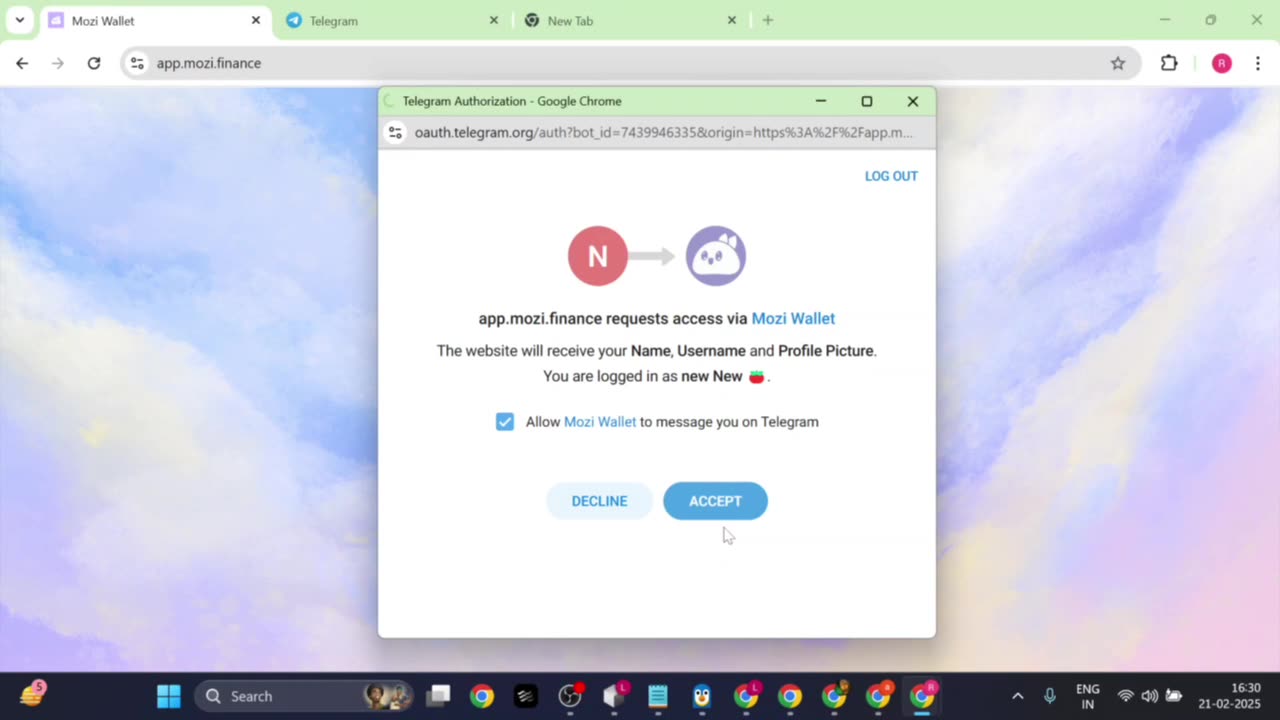Close the Telegram Authorization popup window
Viewport: 1280px width, 720px height.
(913, 101)
